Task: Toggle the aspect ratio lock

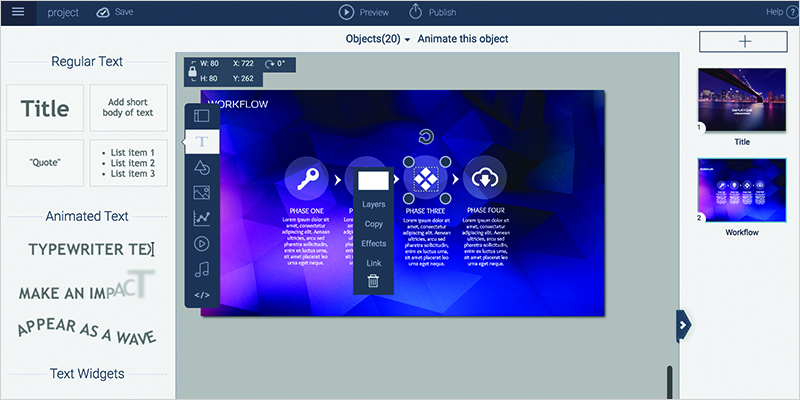Action: click(x=190, y=71)
